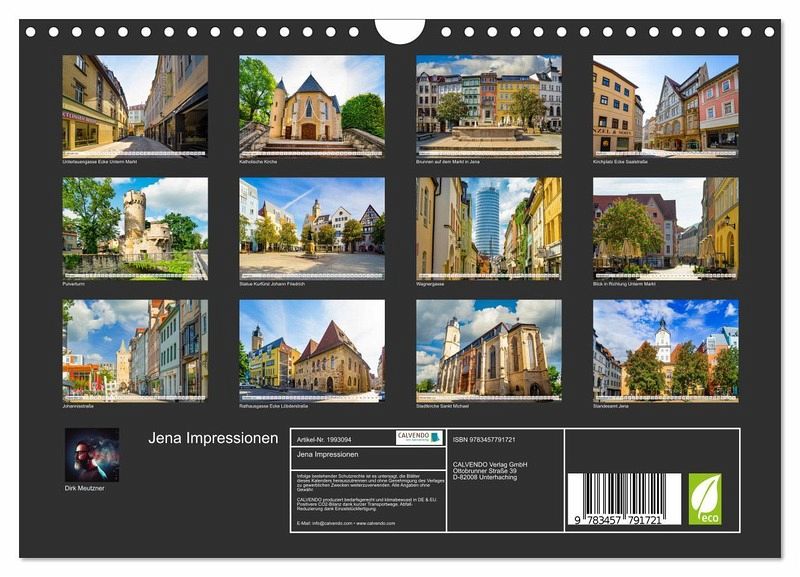Image resolution: width=800 pixels, height=577 pixels.
Task: Click caption 'Pulverturm'
Action: click(x=73, y=284)
